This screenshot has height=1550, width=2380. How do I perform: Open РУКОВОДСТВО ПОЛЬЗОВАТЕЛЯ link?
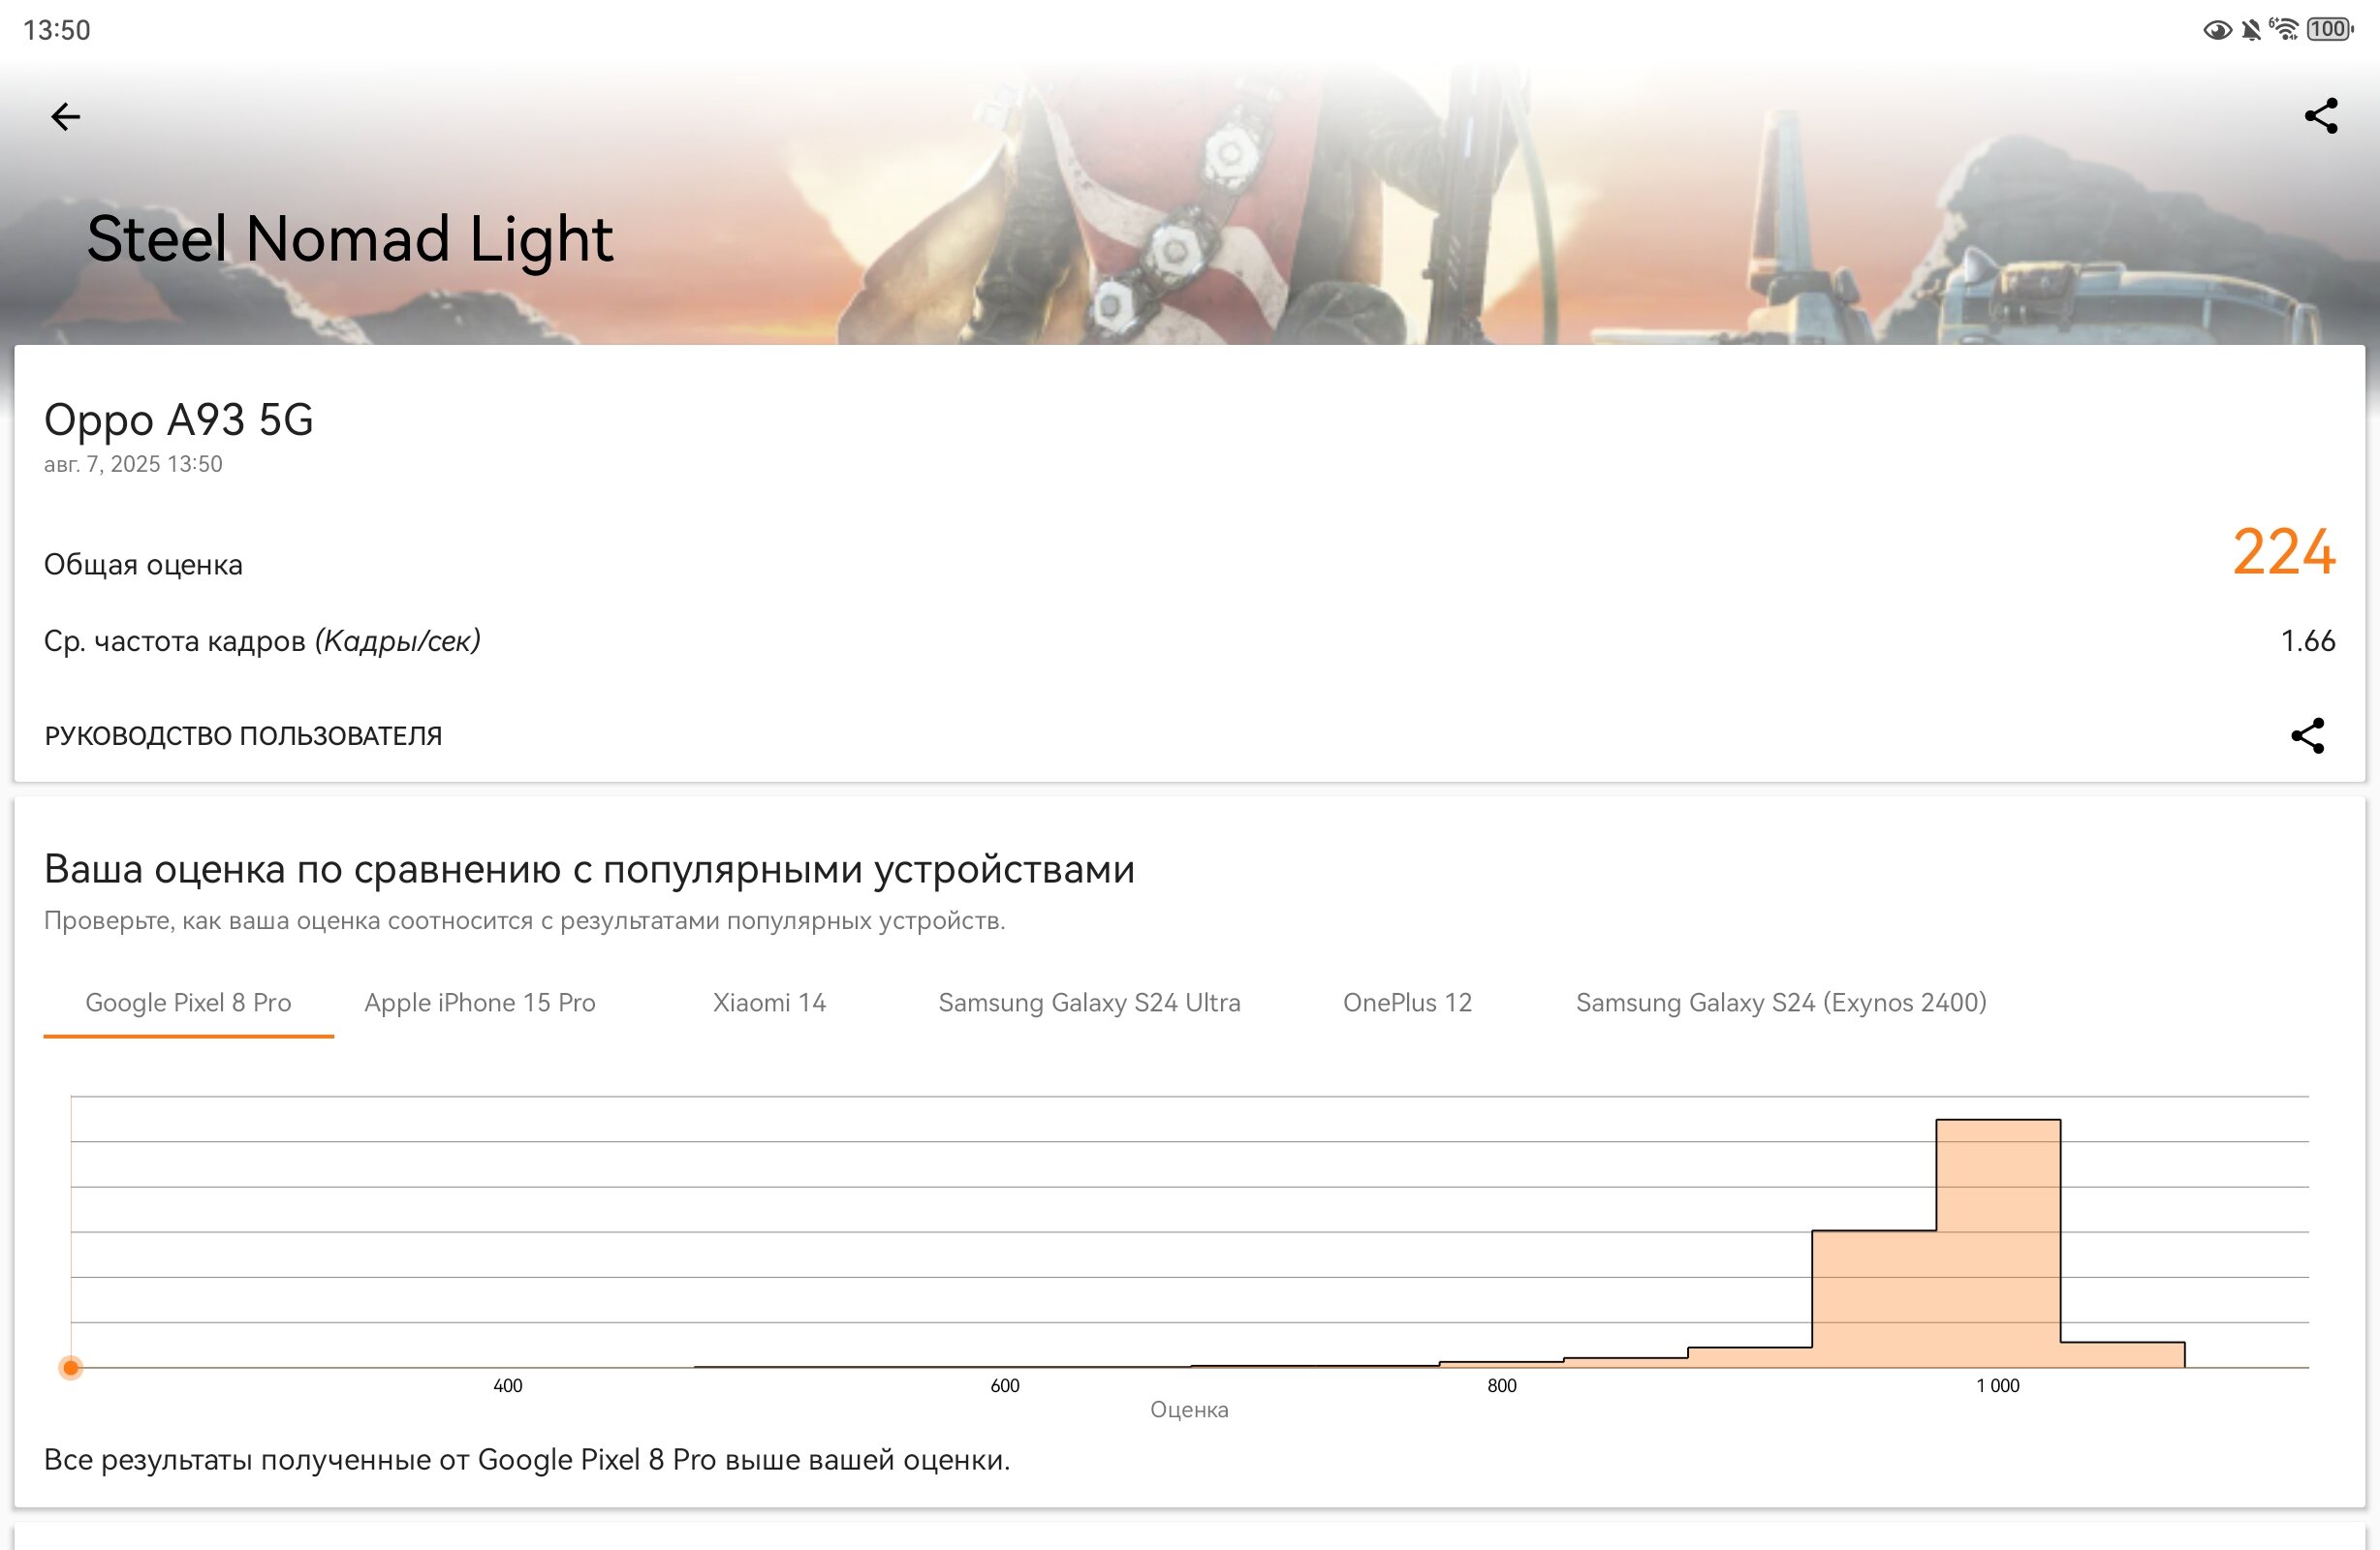tap(243, 736)
